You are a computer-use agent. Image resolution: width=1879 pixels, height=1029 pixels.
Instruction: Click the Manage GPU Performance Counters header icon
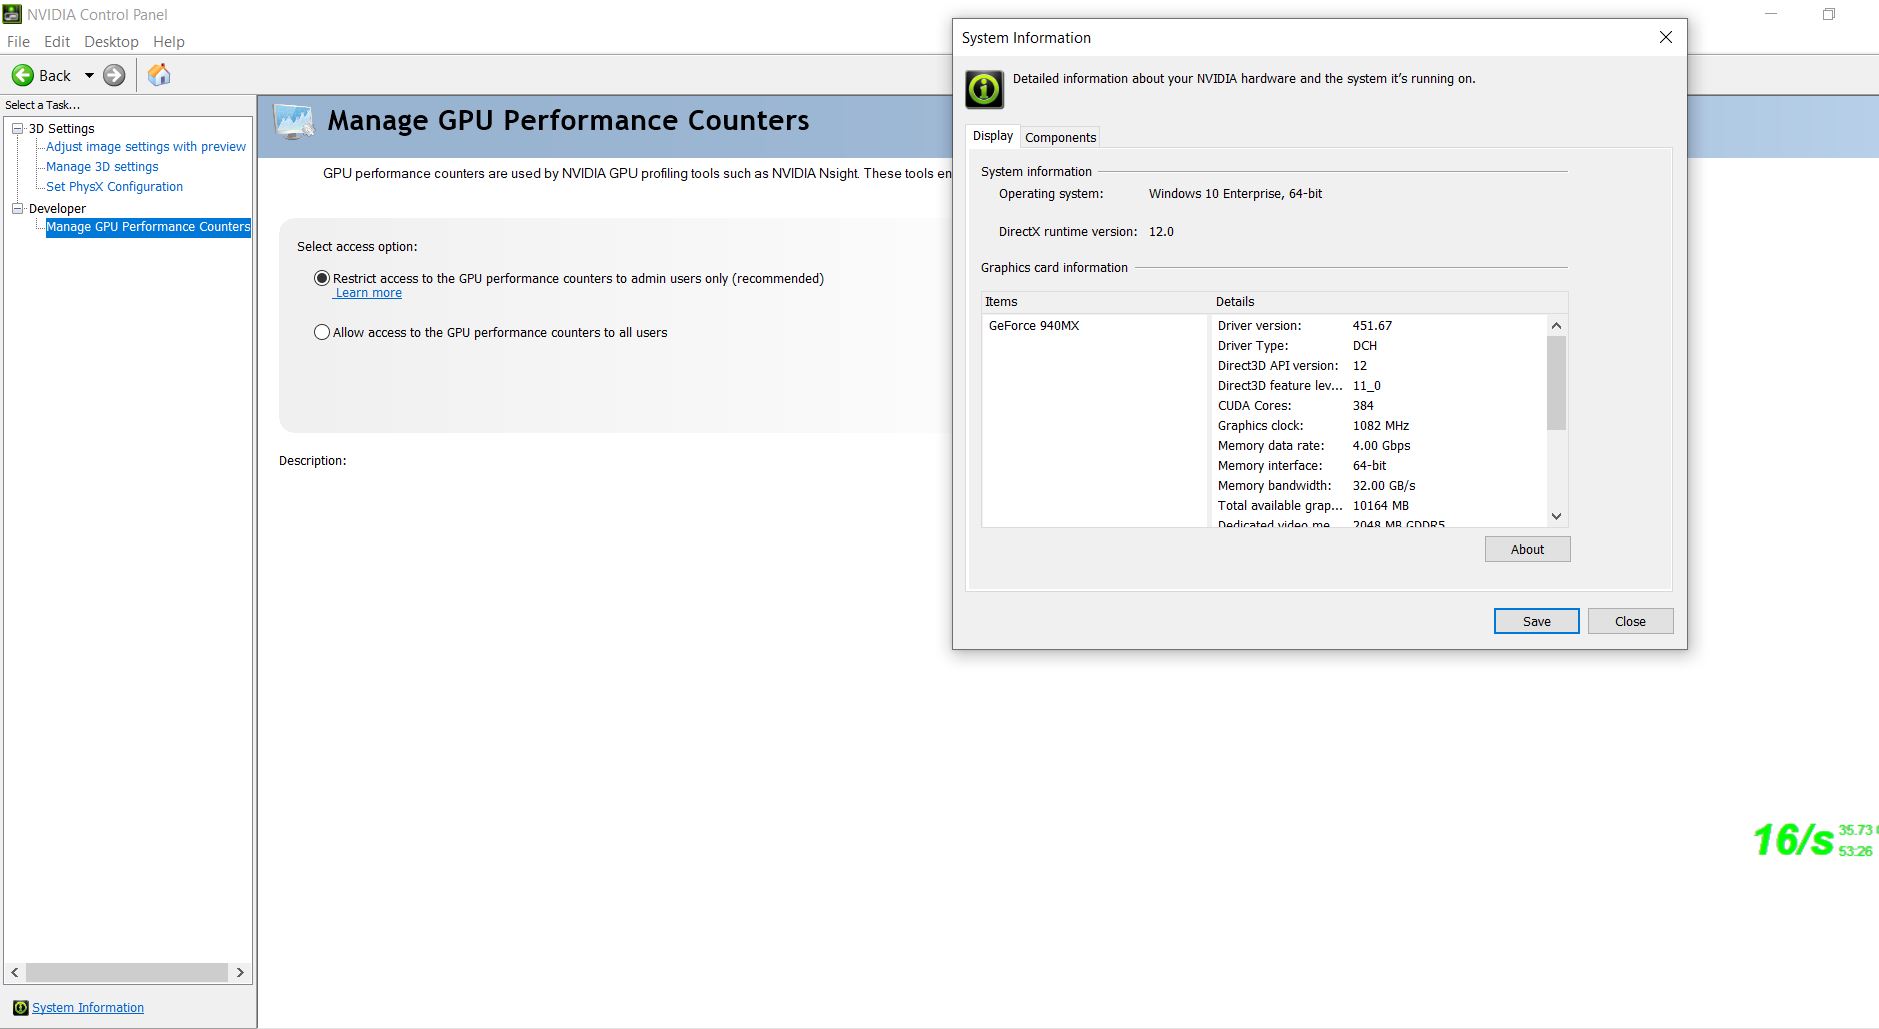point(294,121)
